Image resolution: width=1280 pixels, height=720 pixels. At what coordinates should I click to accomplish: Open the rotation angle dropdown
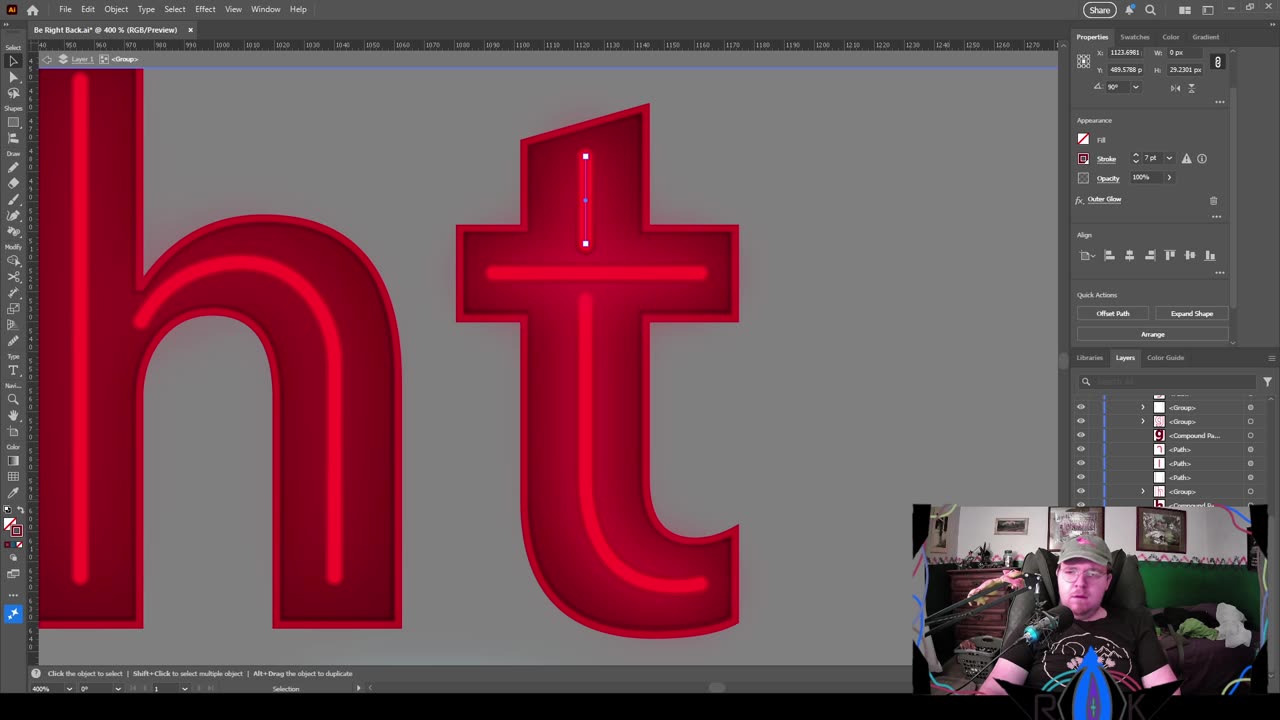pos(1135,87)
